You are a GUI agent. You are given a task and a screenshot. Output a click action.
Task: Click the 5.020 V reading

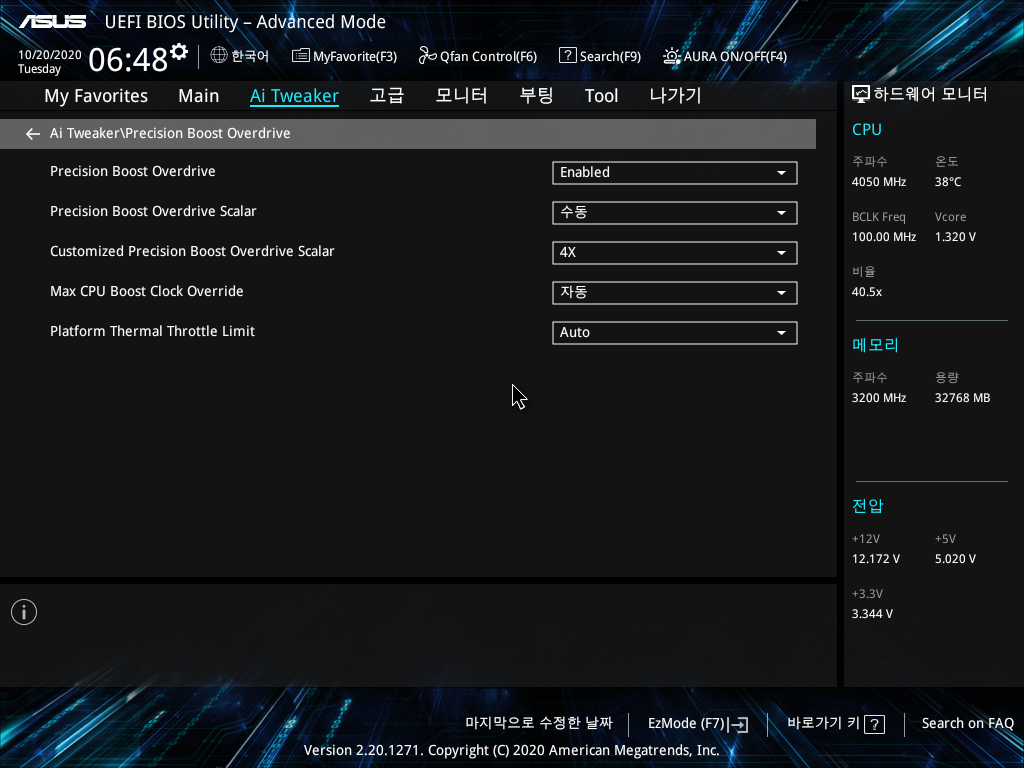pos(955,559)
